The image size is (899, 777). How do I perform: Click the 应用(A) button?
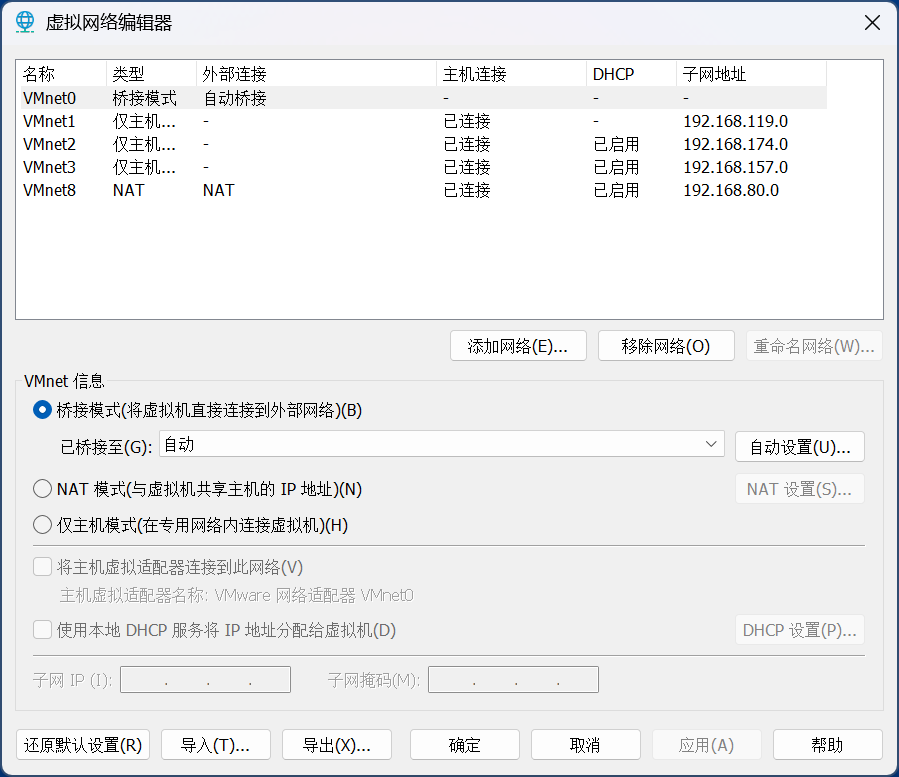coord(707,745)
